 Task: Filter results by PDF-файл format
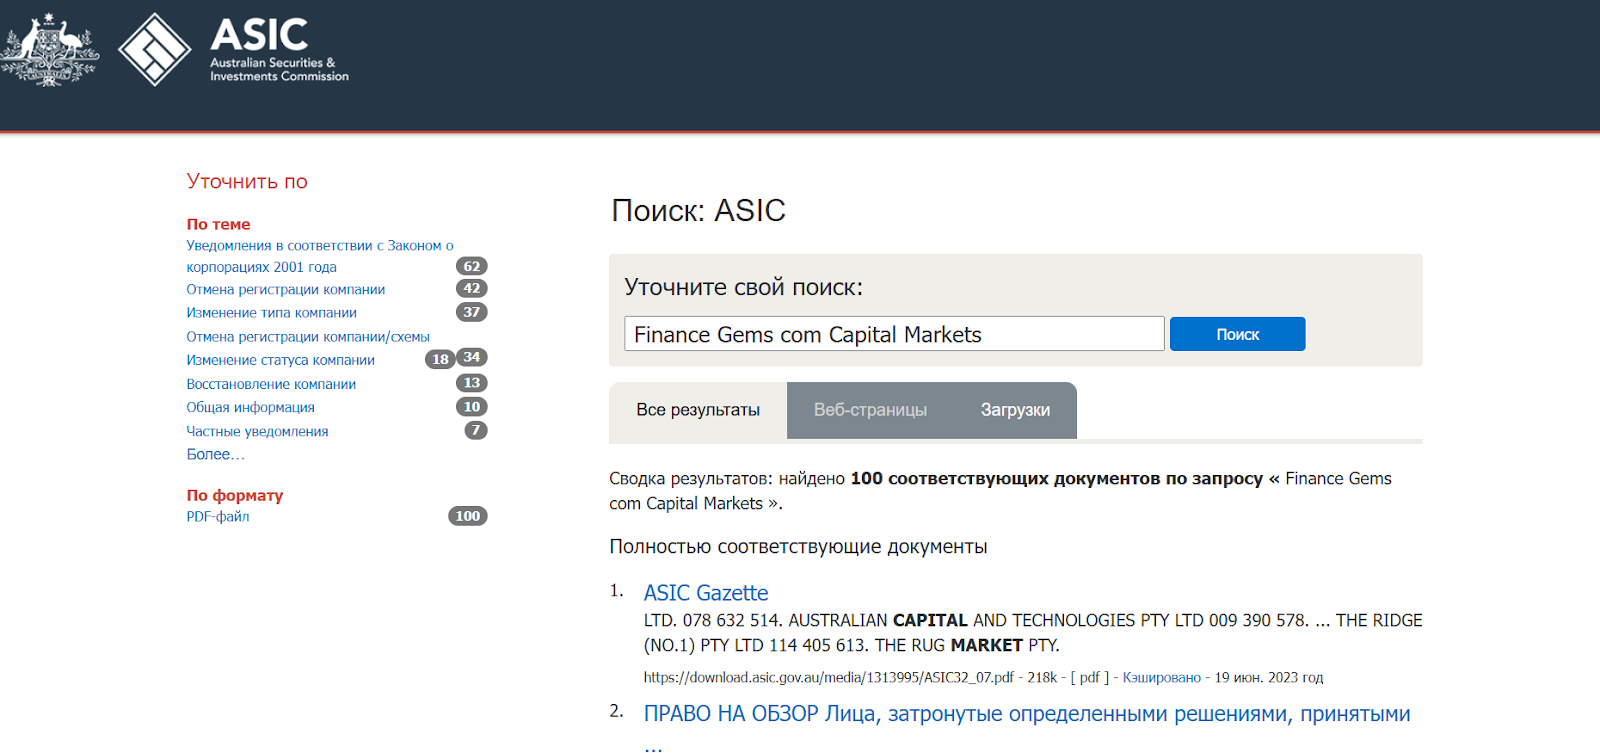(218, 516)
